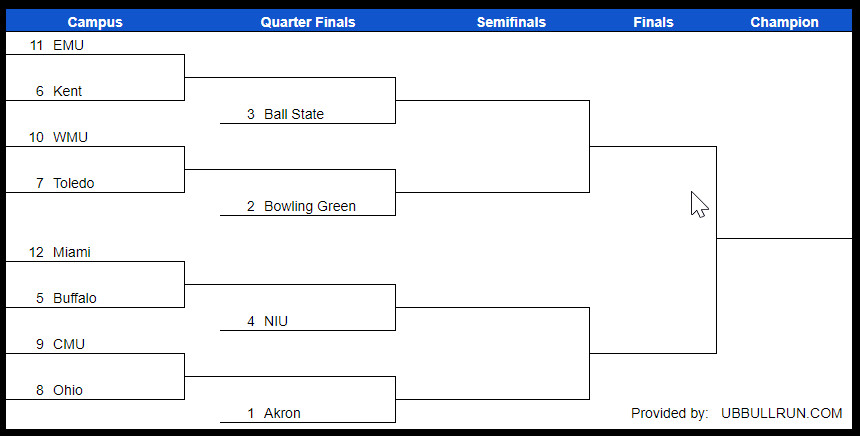Viewport: 860px width, 436px height.
Task: Click the Provided by label
Action: (x=669, y=413)
